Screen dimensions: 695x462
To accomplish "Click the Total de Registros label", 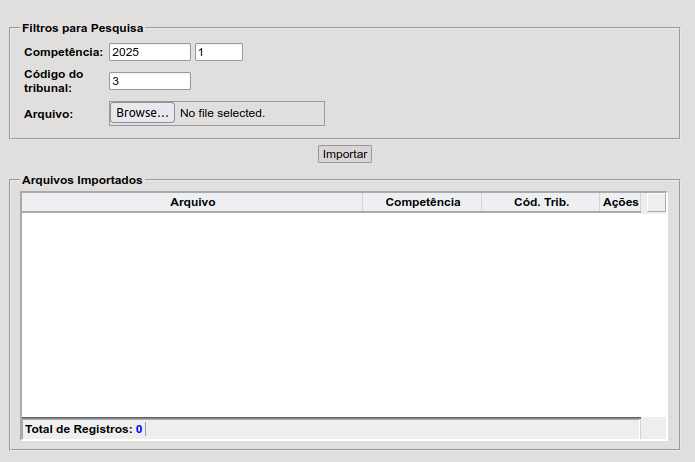I will pos(78,429).
